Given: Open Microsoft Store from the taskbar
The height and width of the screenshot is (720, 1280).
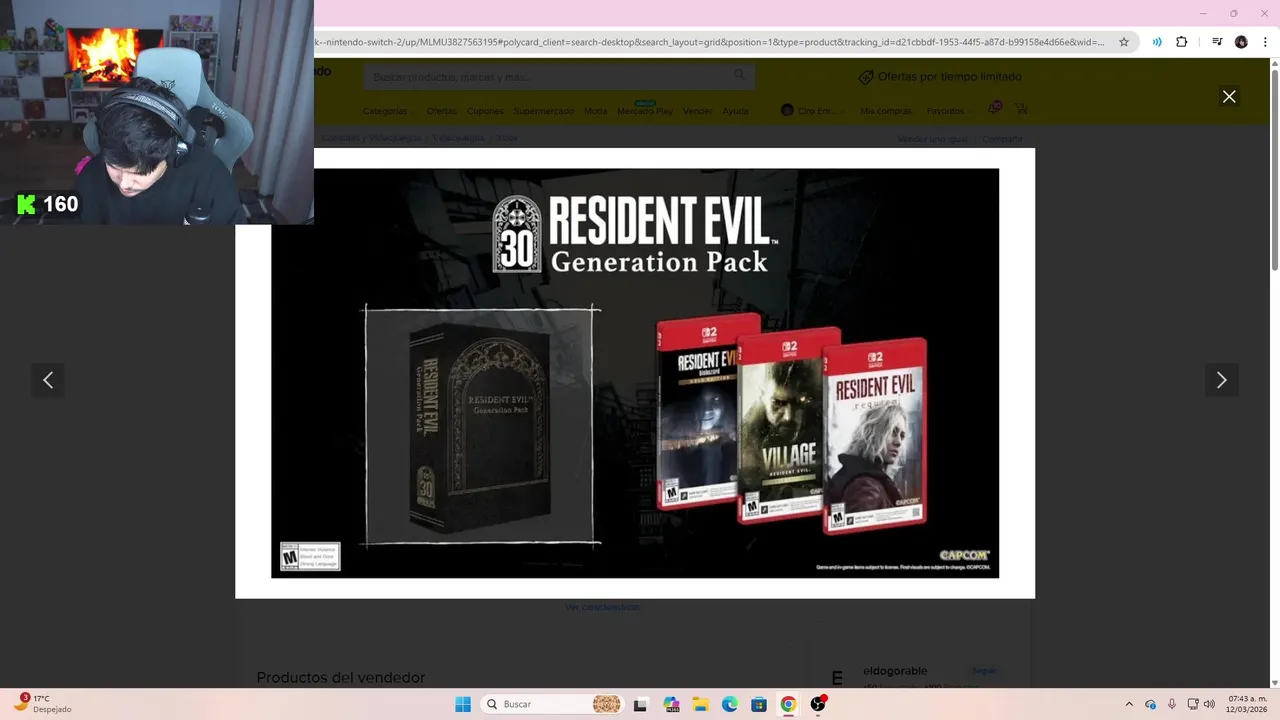Looking at the screenshot, I should 759,704.
